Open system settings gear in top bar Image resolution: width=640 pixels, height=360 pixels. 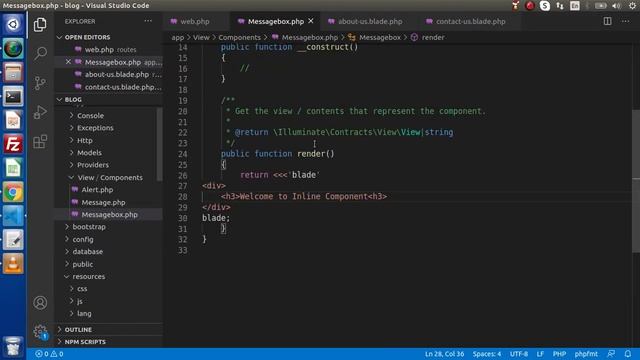click(x=632, y=6)
